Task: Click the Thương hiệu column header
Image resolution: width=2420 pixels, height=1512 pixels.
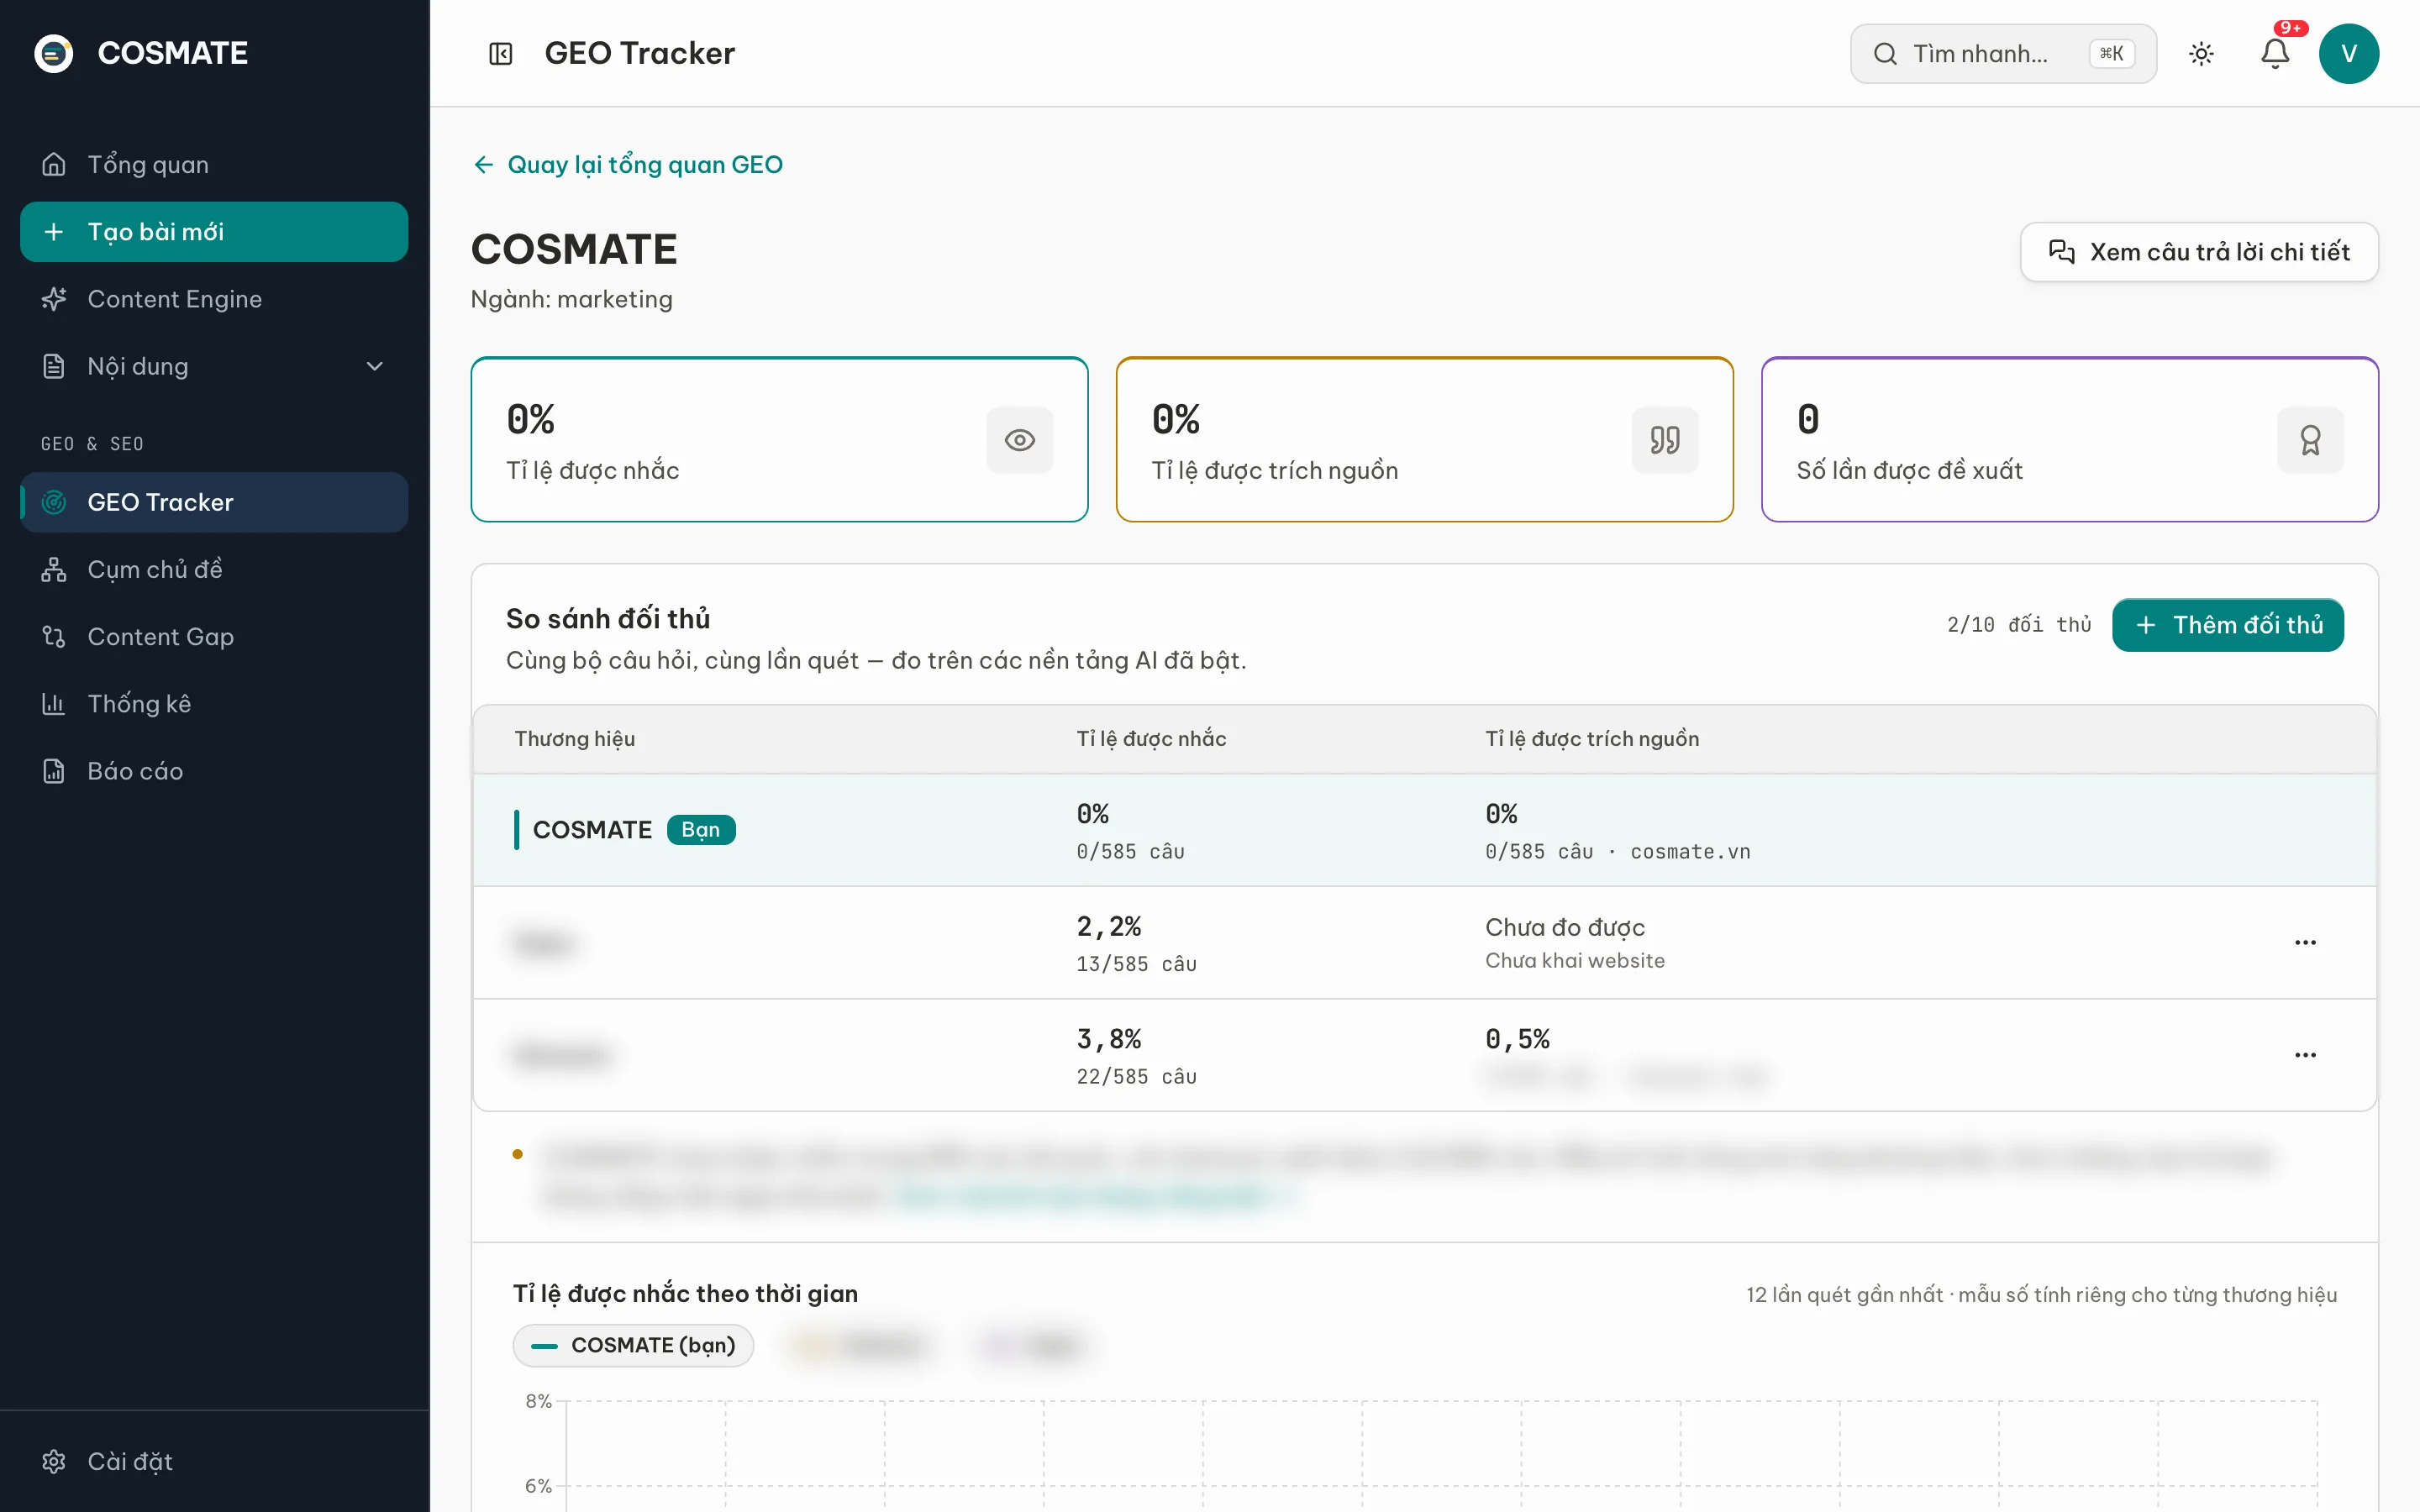Action: click(x=574, y=739)
